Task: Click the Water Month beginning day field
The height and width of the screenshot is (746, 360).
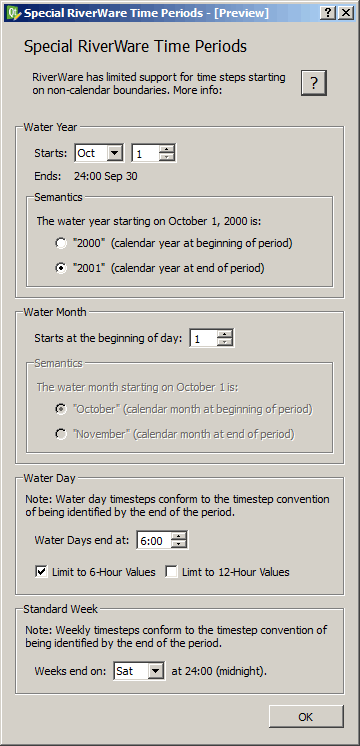Action: [x=204, y=339]
